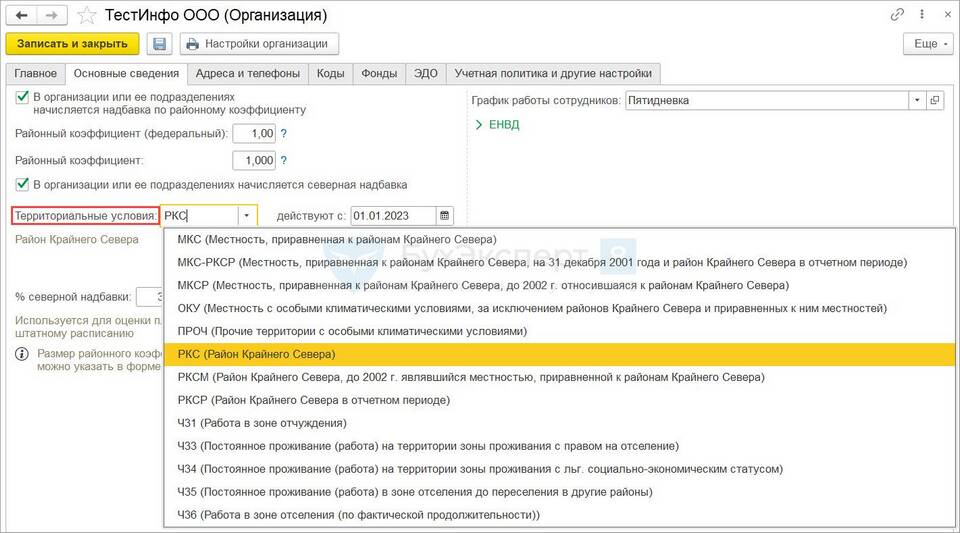Uncheck the district coefficient allowance checkbox
The width and height of the screenshot is (960, 533).
tap(22, 97)
